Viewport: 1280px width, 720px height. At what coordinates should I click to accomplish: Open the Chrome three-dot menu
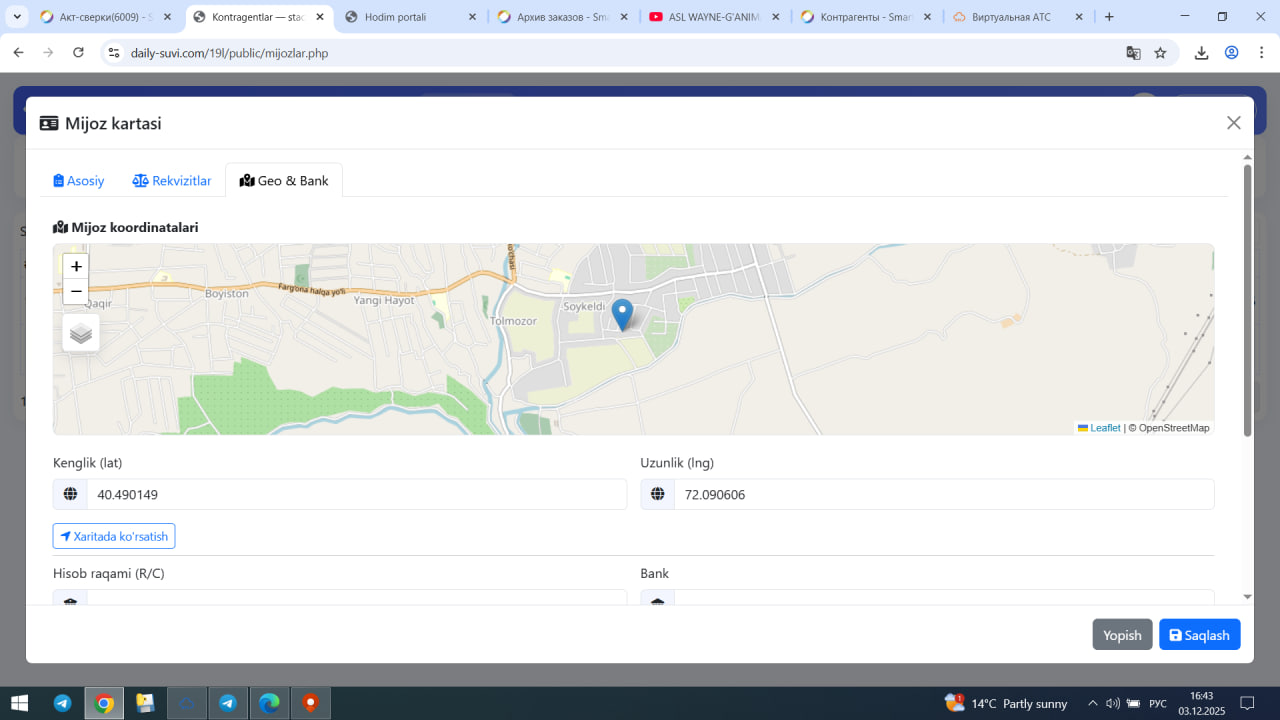[1260, 53]
